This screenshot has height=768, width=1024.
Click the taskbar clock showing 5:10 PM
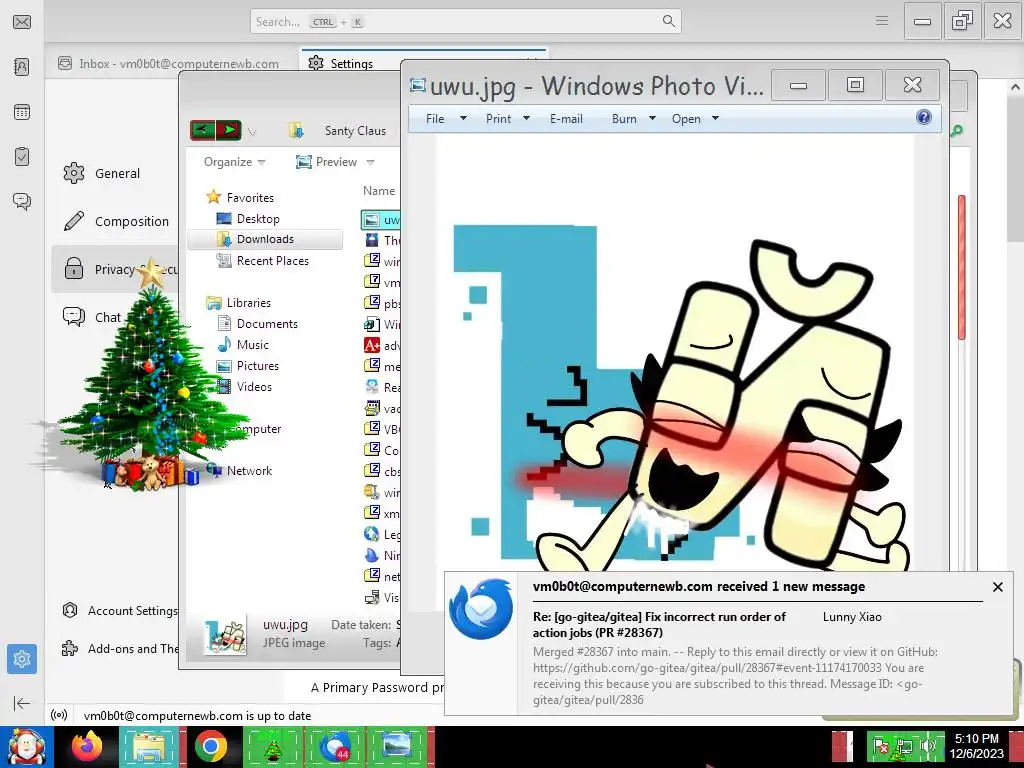click(976, 746)
